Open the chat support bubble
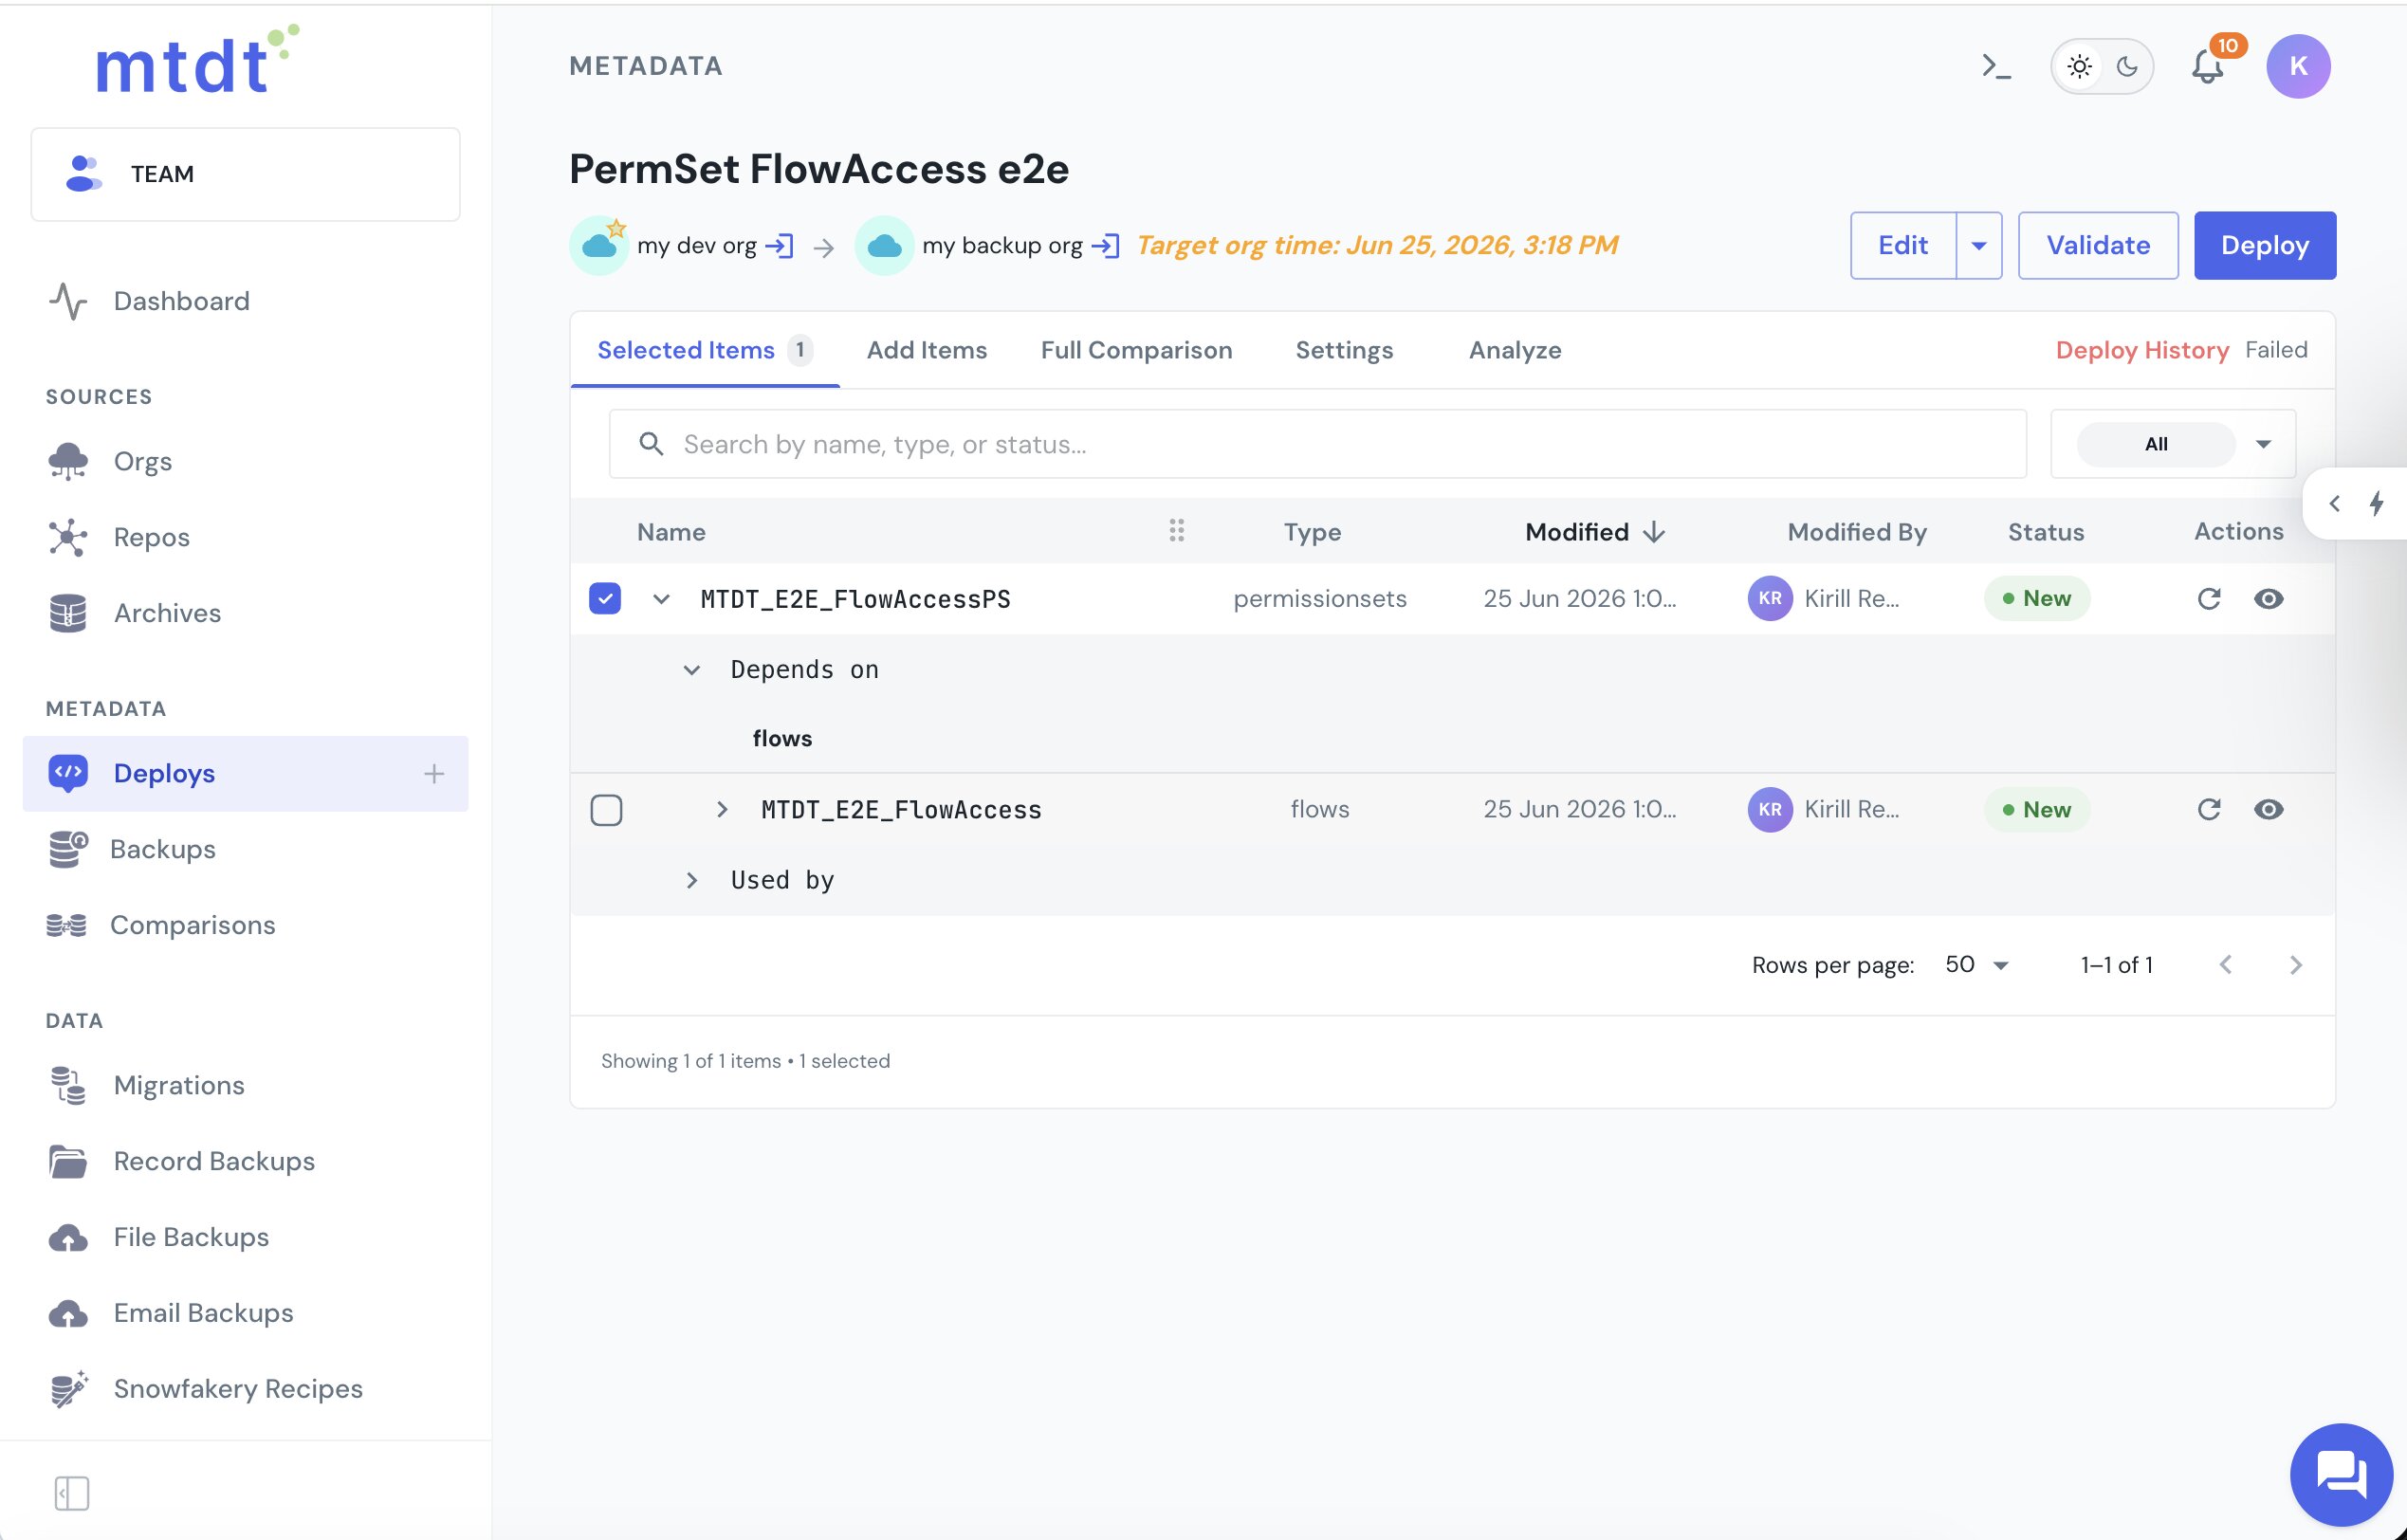The height and width of the screenshot is (1540, 2407). click(x=2341, y=1474)
